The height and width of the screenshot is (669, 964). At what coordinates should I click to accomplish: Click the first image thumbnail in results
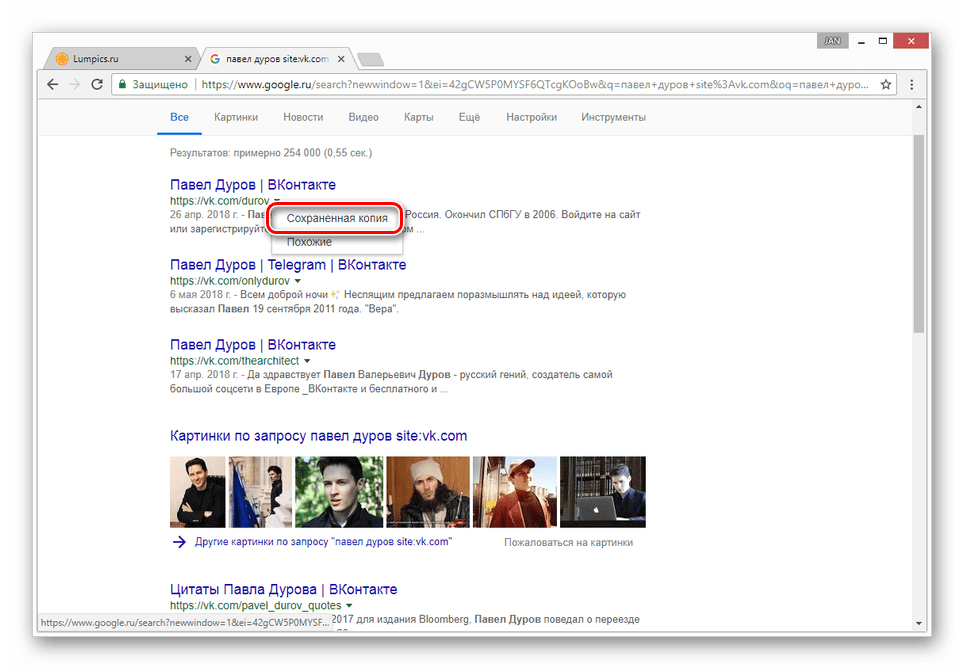tap(197, 491)
